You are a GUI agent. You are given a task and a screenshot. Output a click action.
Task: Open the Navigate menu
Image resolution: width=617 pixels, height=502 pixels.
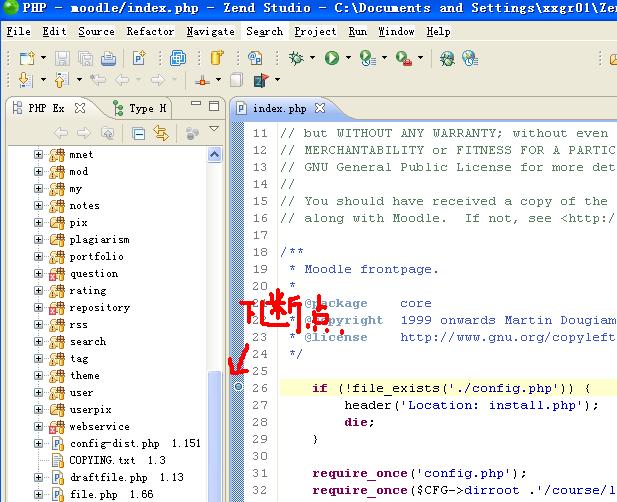(211, 31)
